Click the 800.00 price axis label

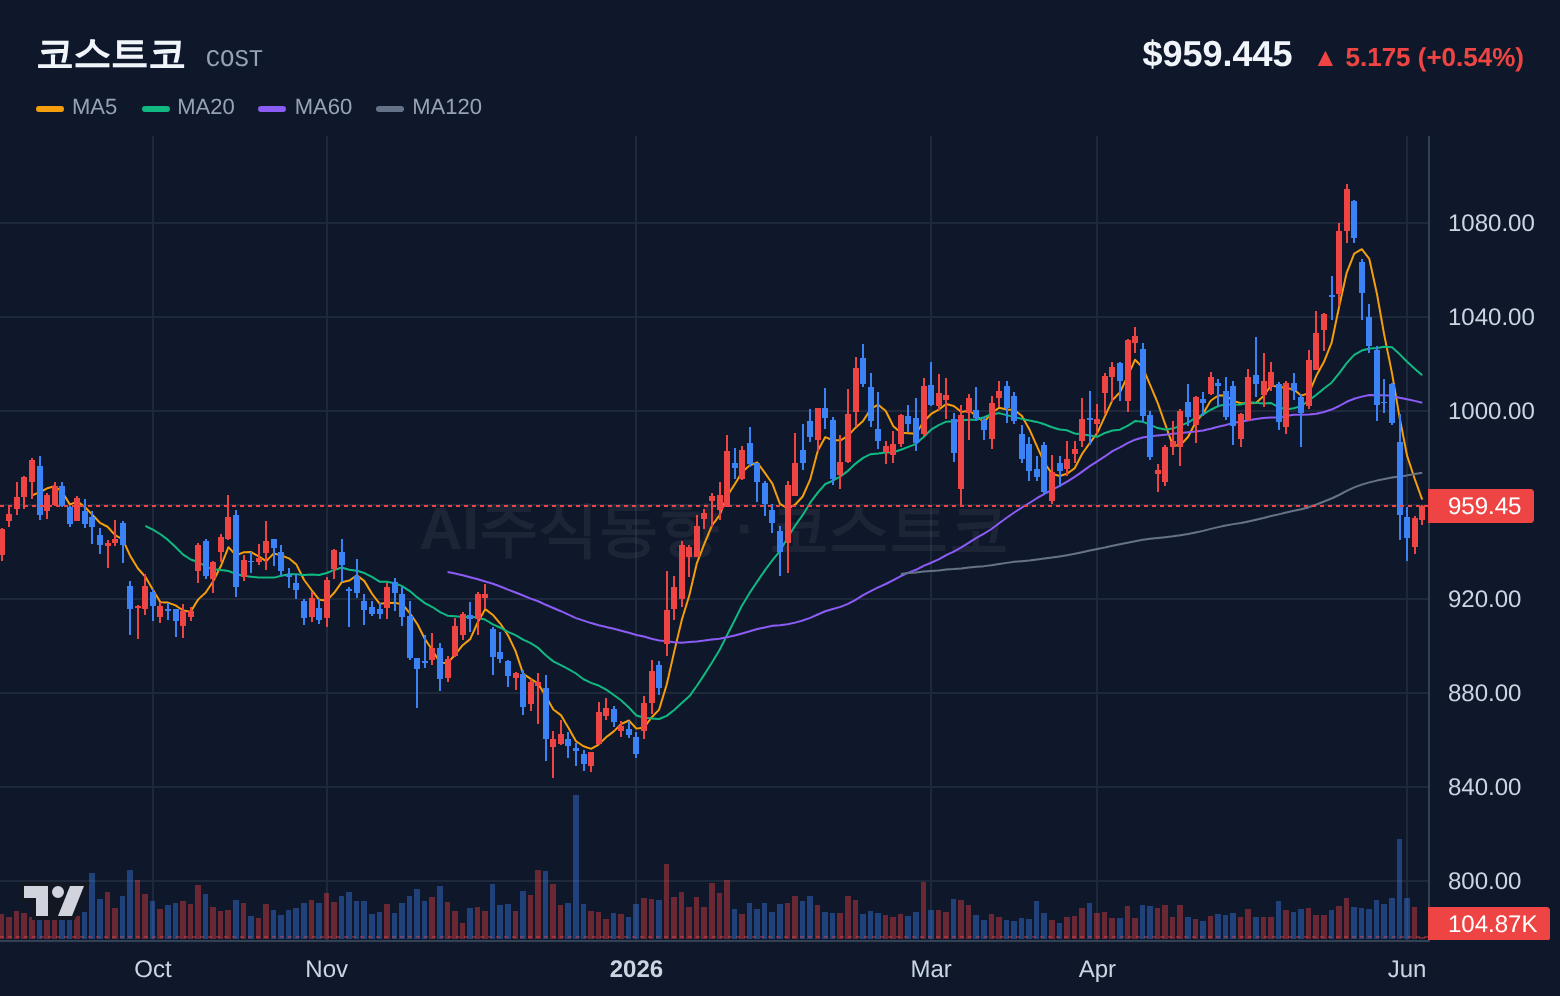(x=1484, y=881)
